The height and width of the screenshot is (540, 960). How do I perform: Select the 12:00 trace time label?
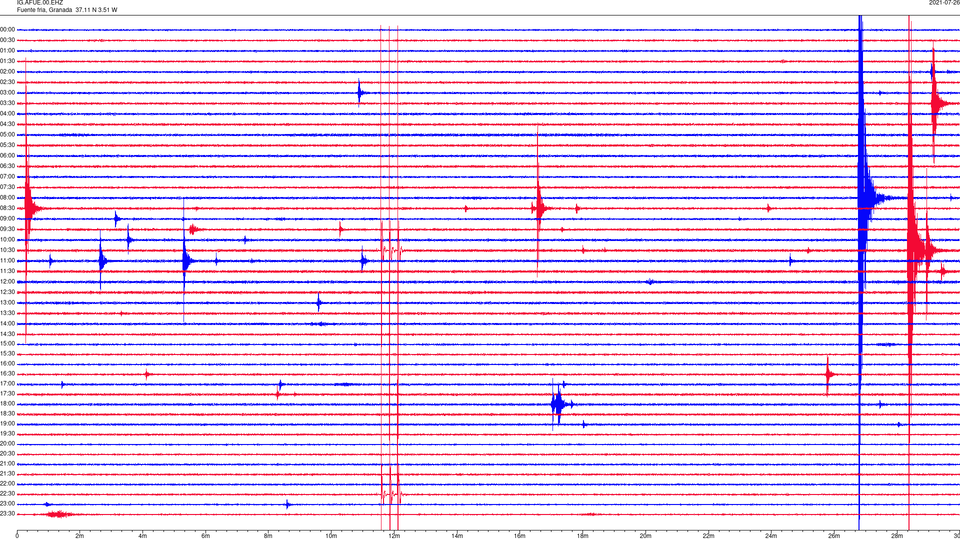8,282
